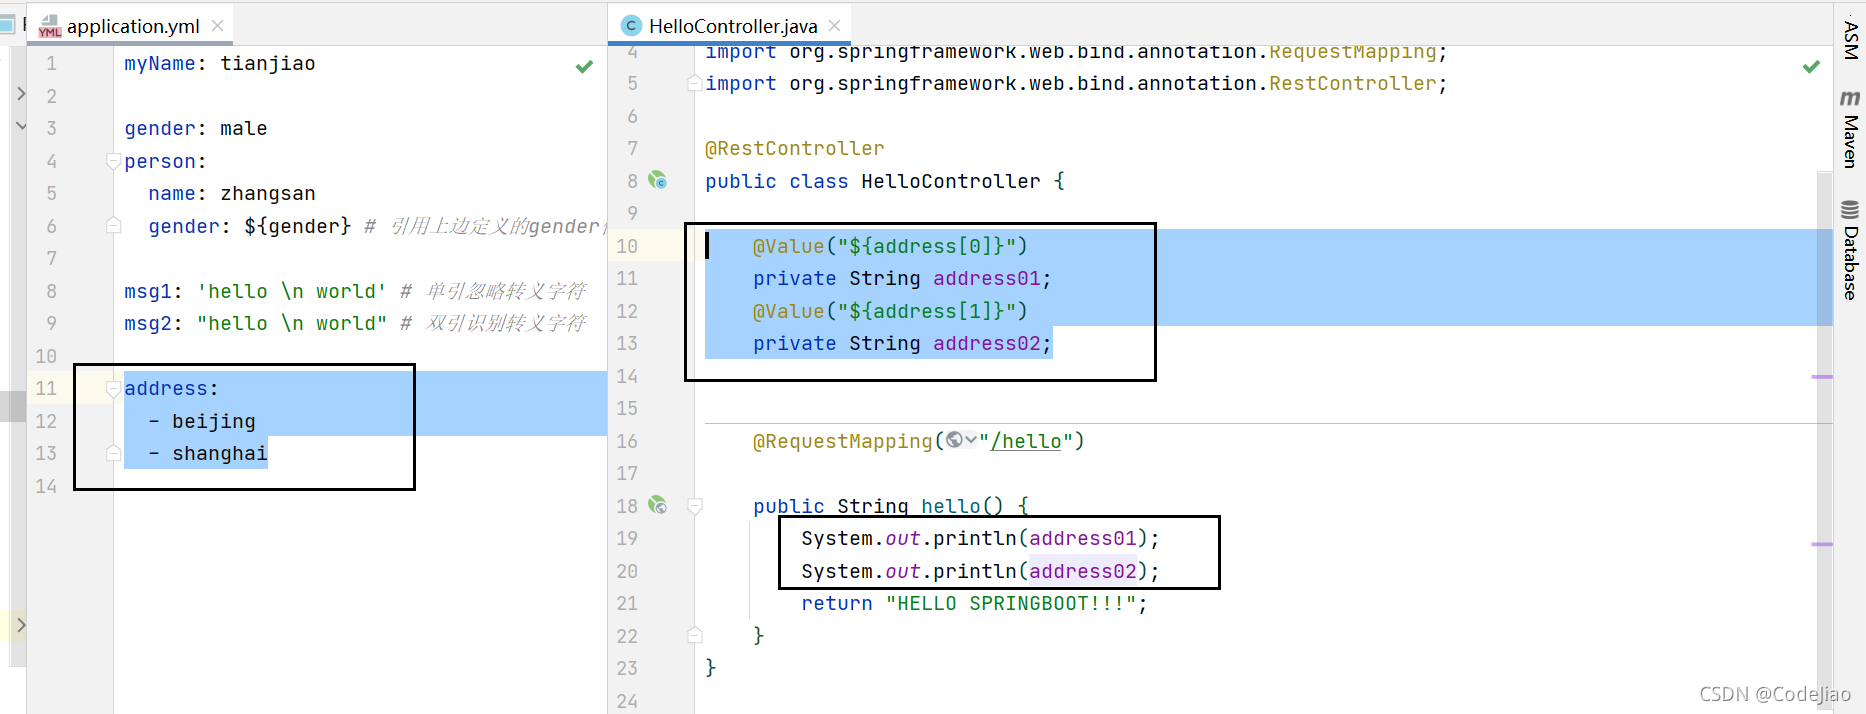This screenshot has width=1866, height=714.
Task: Click the println(address01) statement
Action: point(980,538)
